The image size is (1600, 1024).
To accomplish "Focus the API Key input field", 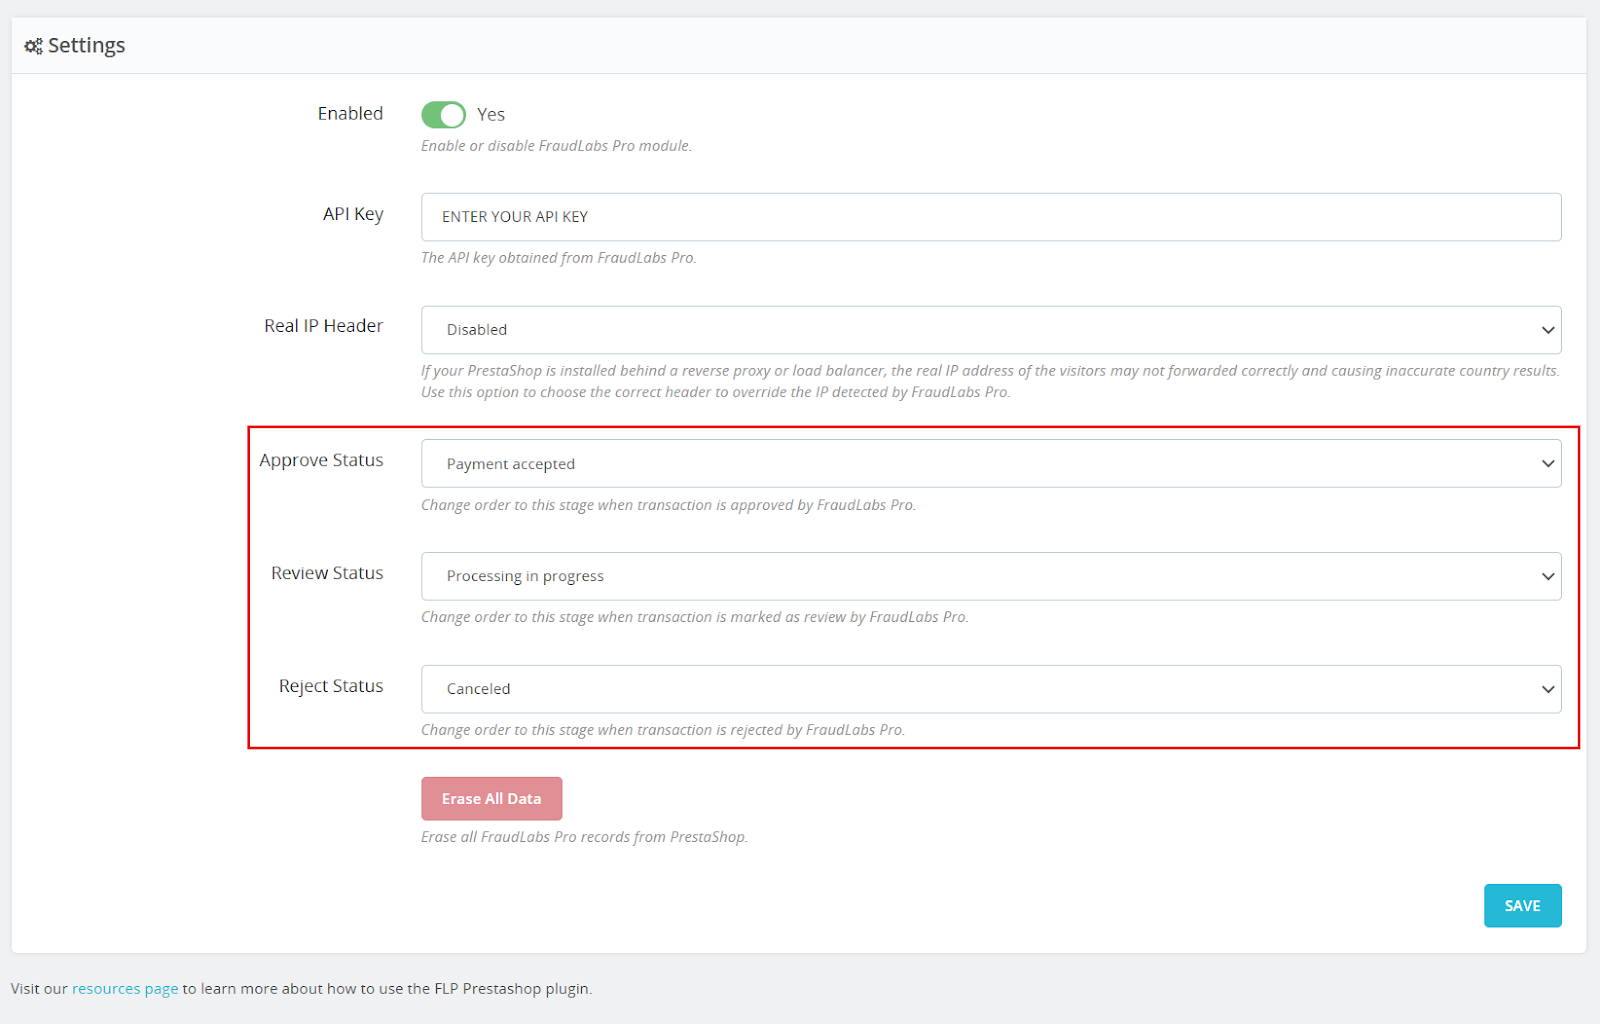I will [990, 217].
